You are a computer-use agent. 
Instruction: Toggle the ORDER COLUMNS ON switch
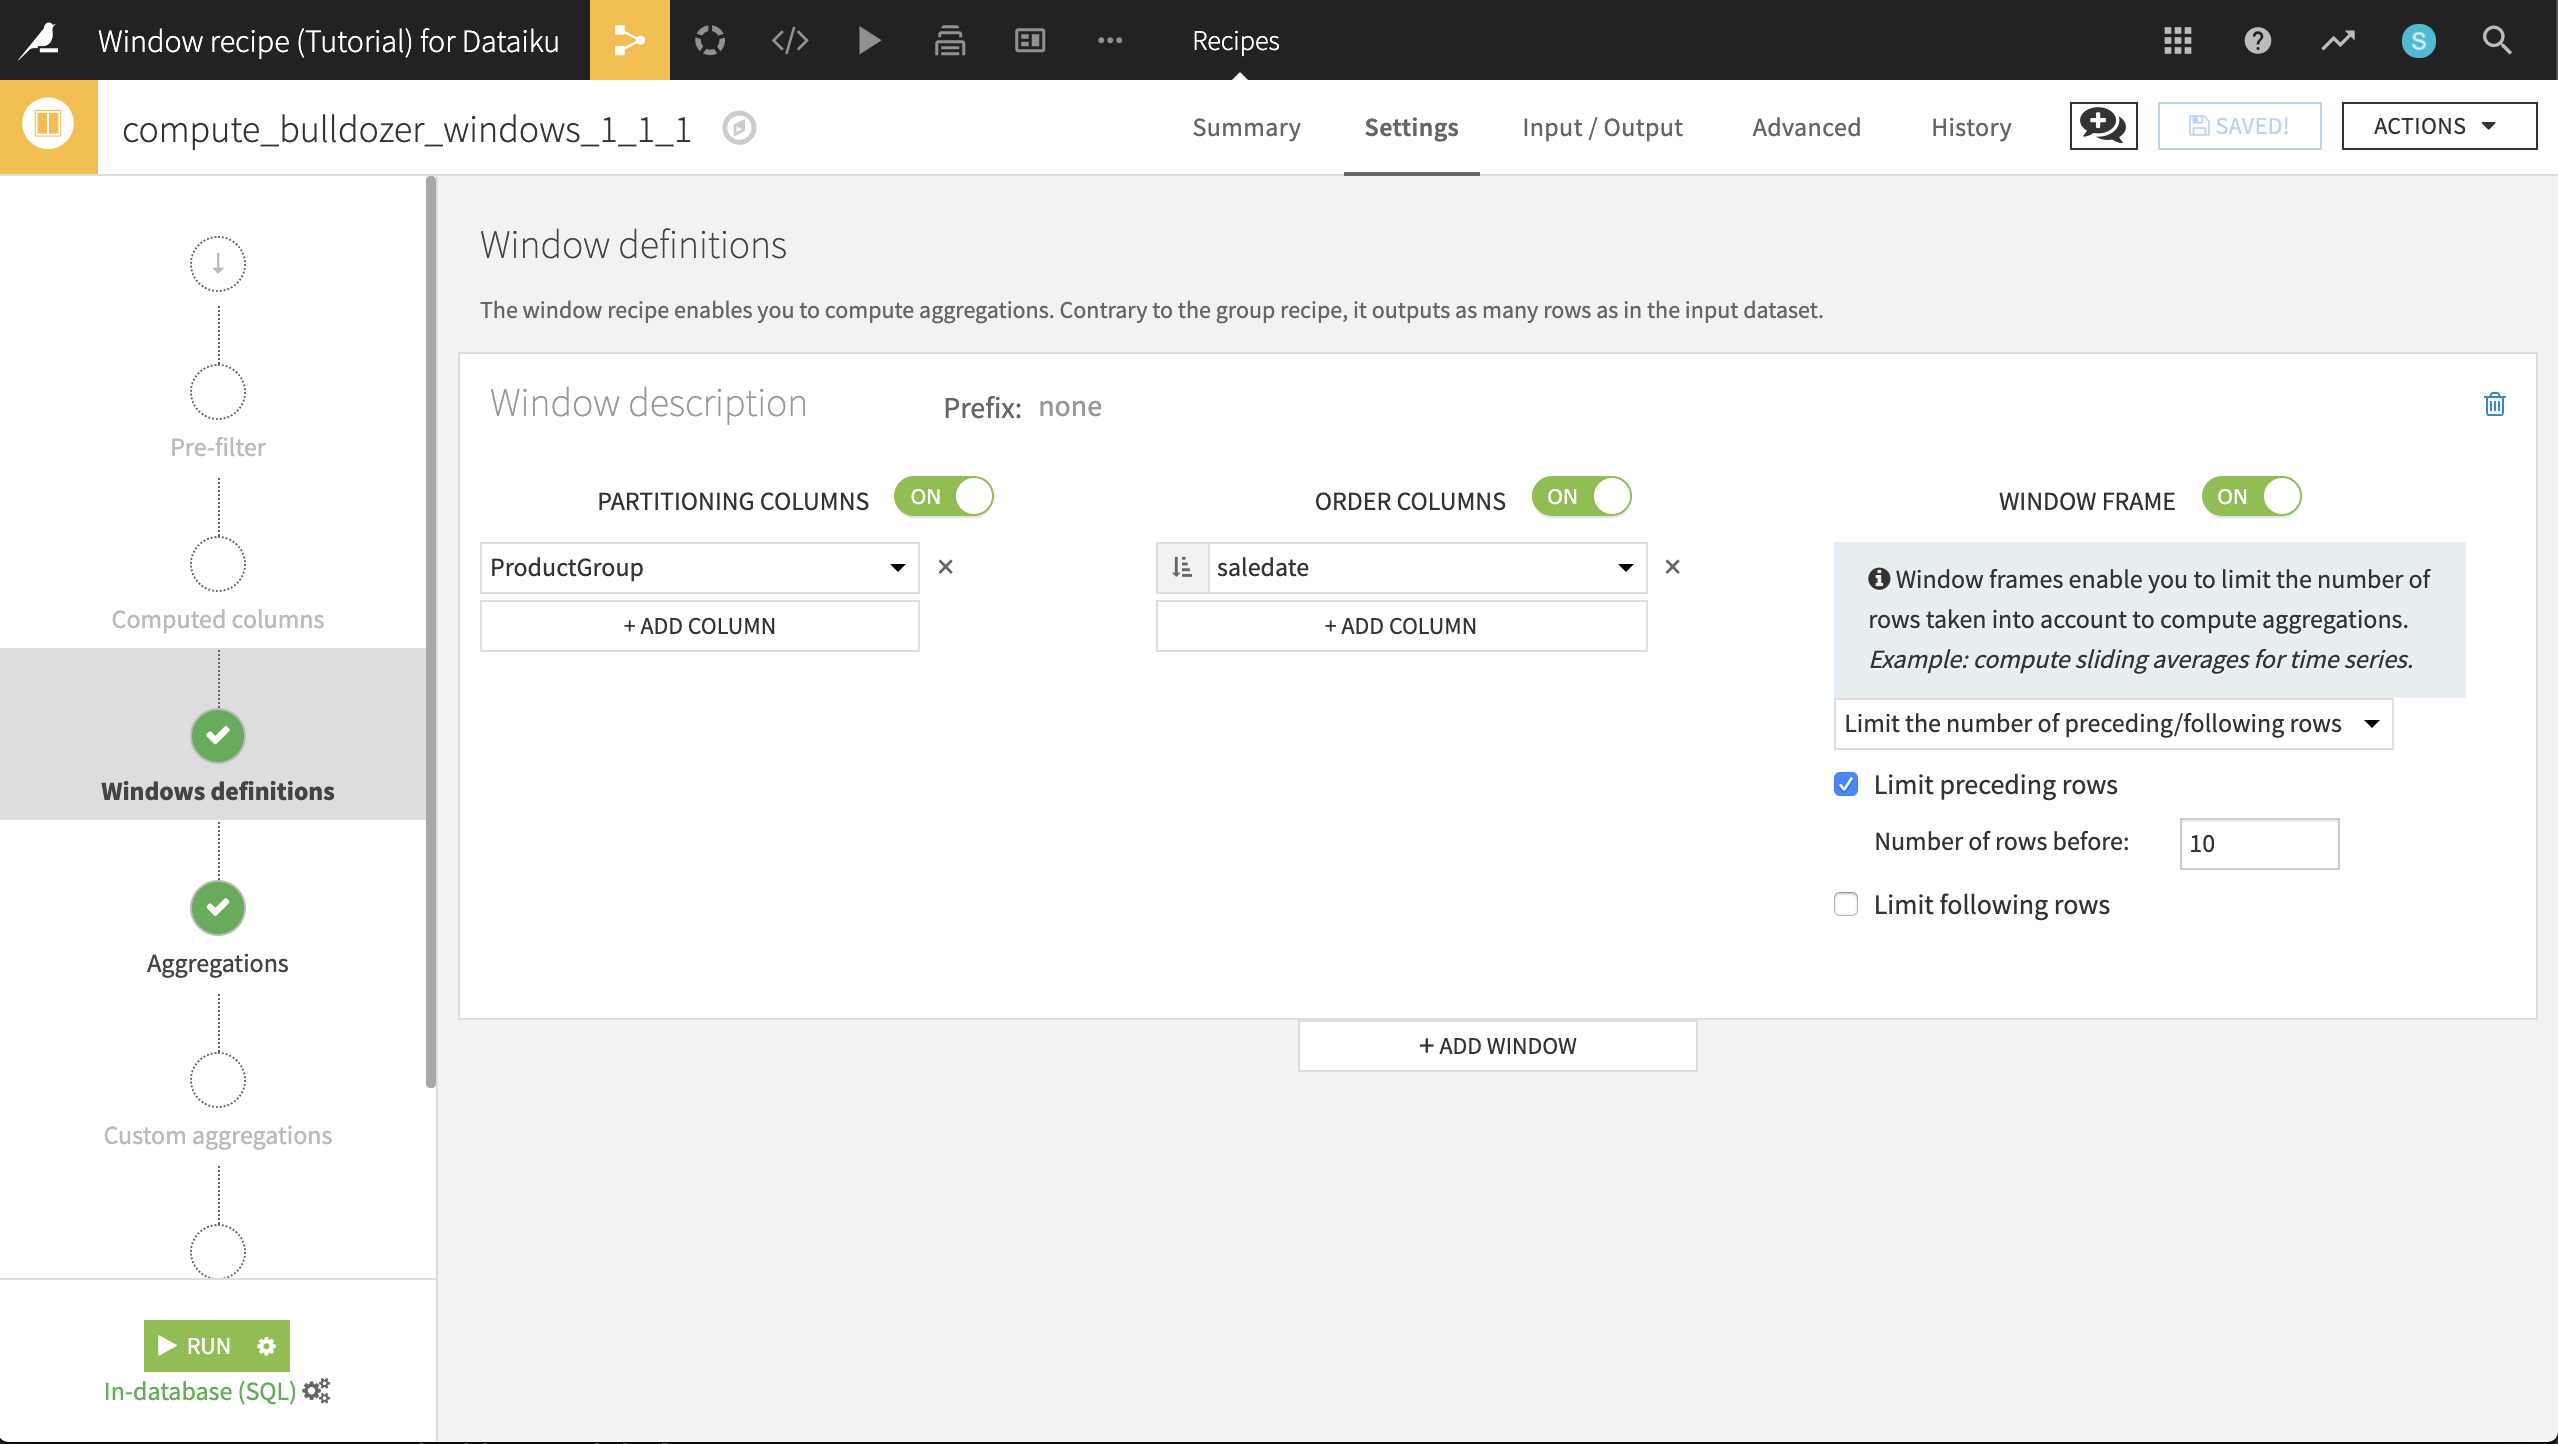1583,495
